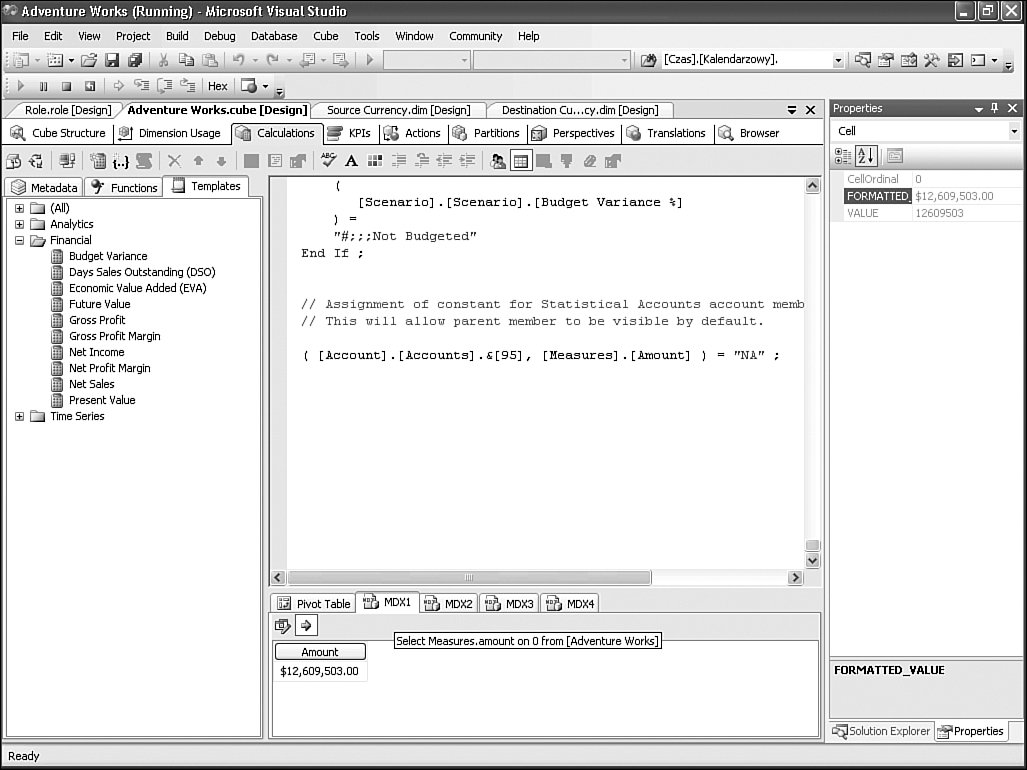1027x770 pixels.
Task: Open the Source Currency.dim [Design] document tab
Action: tap(398, 110)
